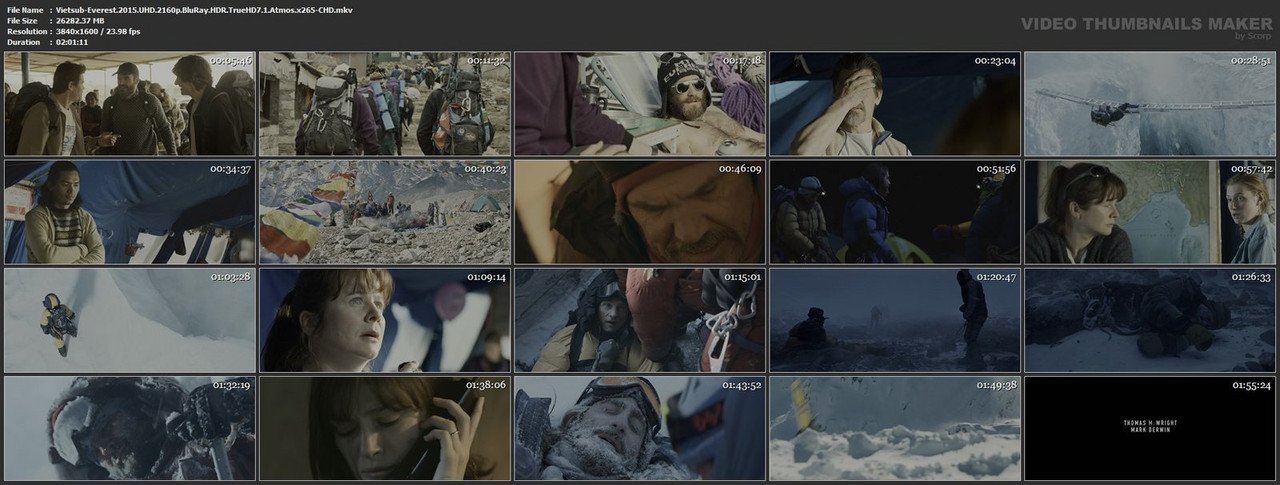
Task: Select the thumbnail marked 00:34:37
Action: click(129, 212)
